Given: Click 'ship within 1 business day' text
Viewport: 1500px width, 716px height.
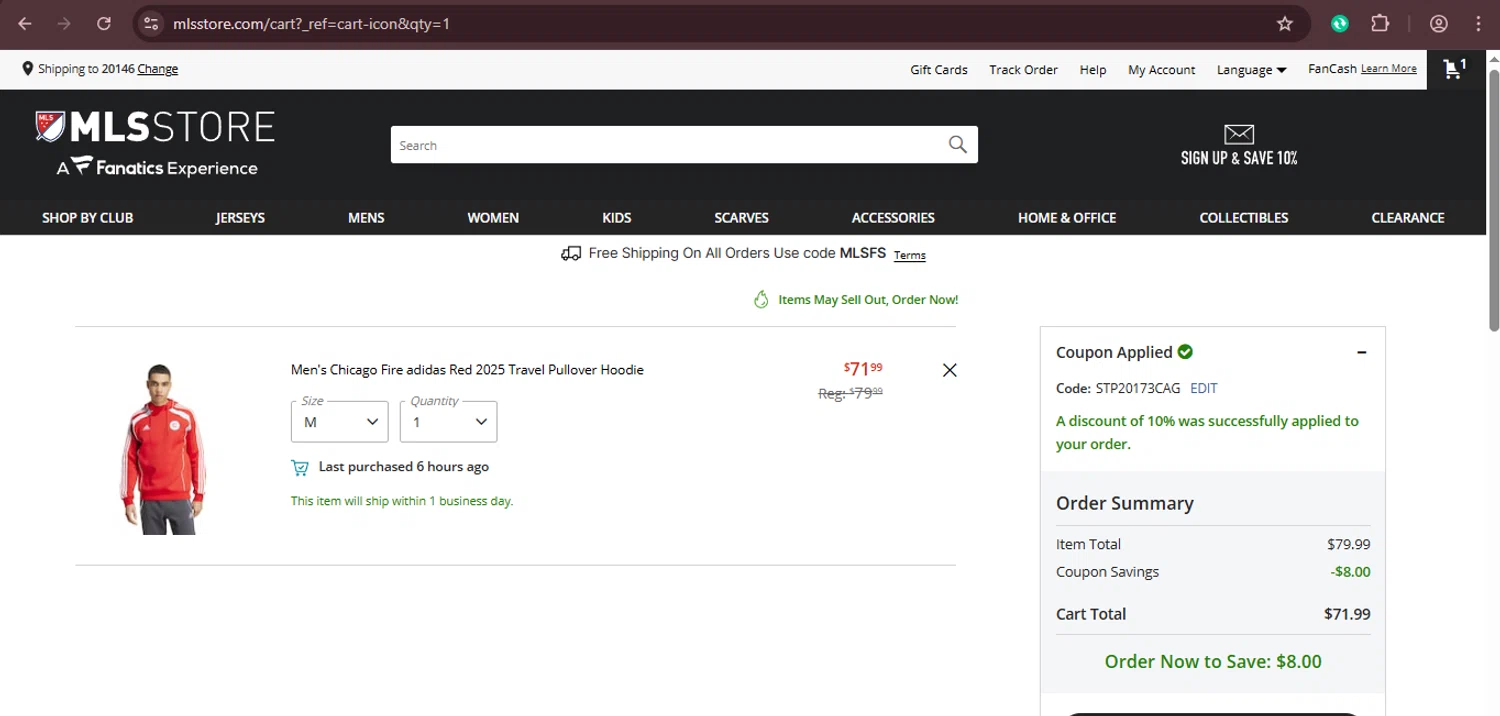Looking at the screenshot, I should tap(402, 501).
